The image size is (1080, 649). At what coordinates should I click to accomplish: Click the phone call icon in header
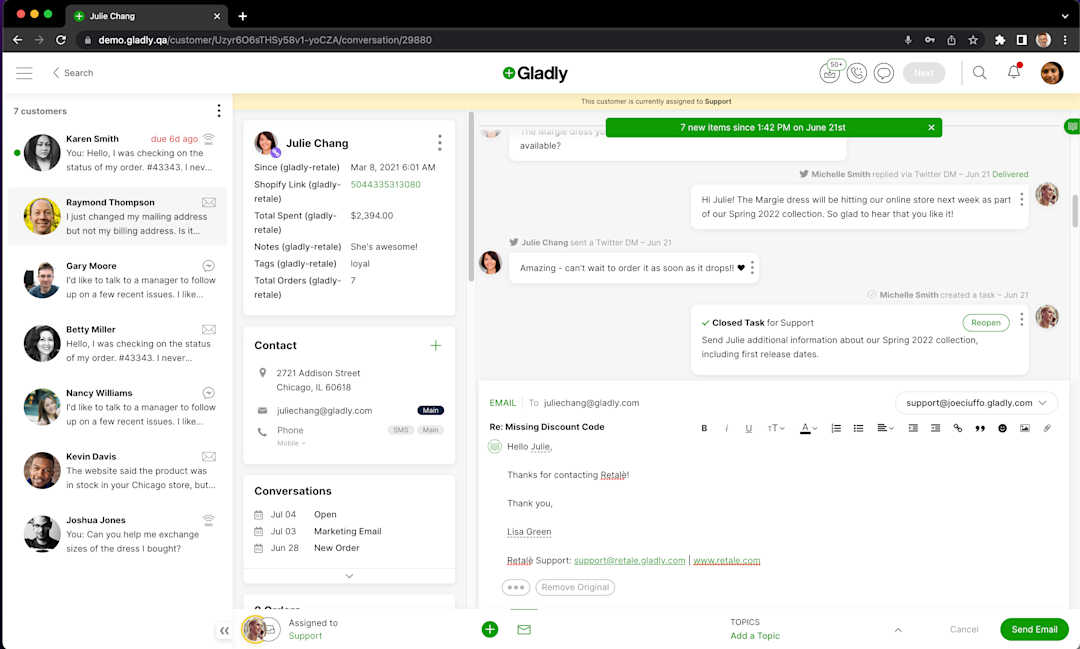[x=857, y=73]
